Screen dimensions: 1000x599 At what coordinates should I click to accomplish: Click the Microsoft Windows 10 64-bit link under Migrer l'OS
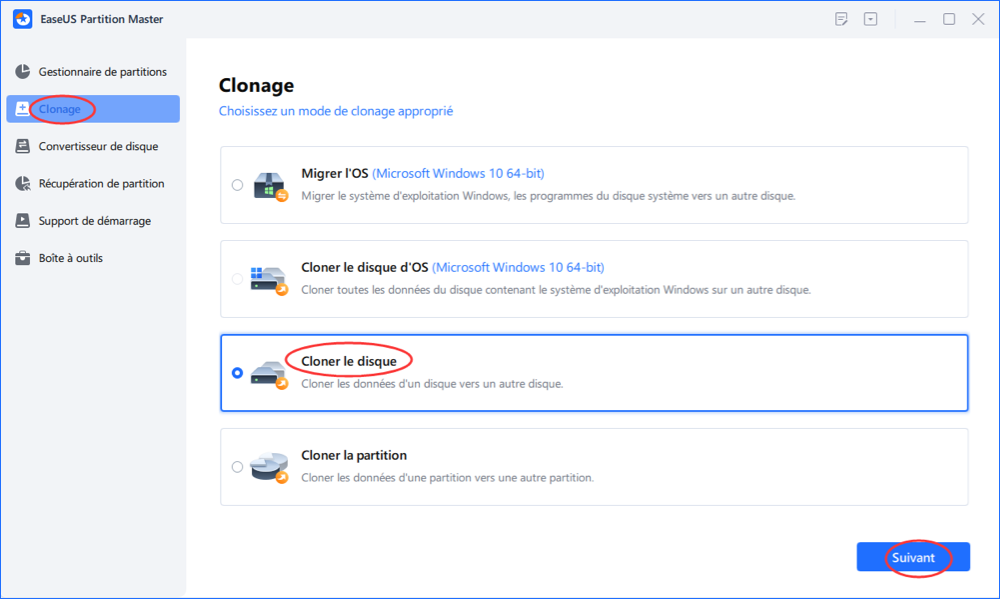click(458, 174)
